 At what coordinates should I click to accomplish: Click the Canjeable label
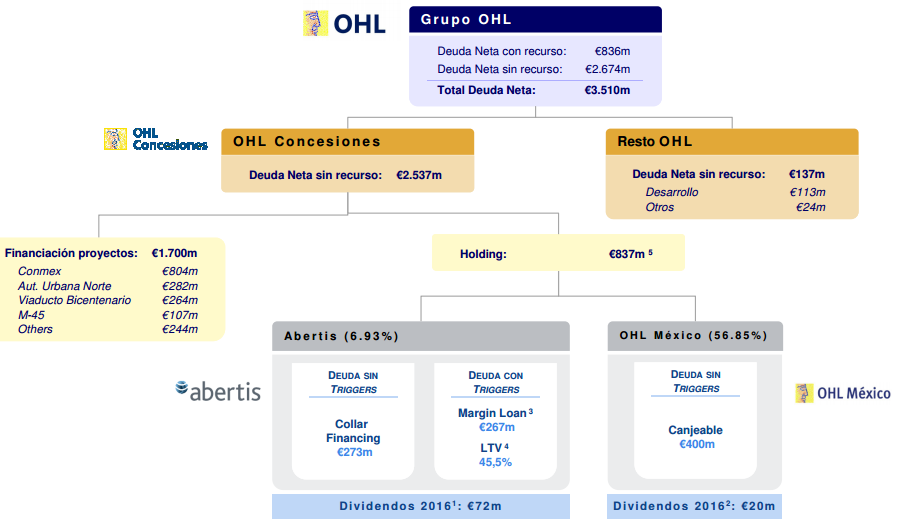[x=695, y=430]
